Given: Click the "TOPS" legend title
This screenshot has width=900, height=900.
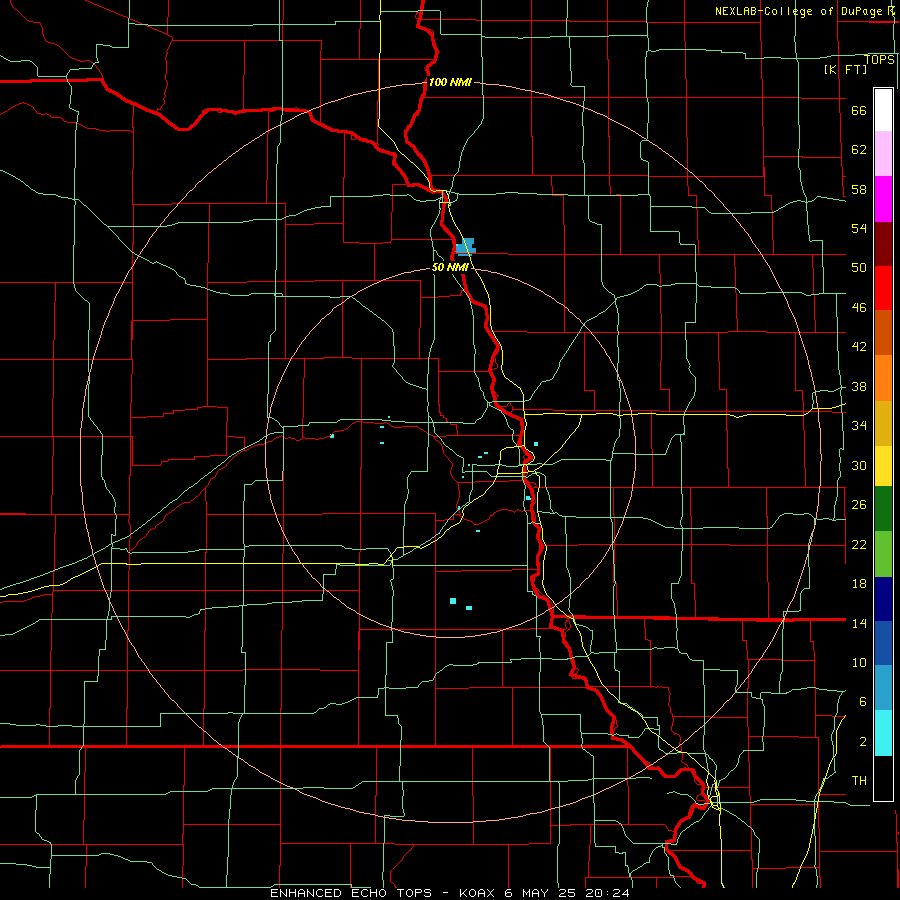Looking at the screenshot, I should tap(879, 60).
